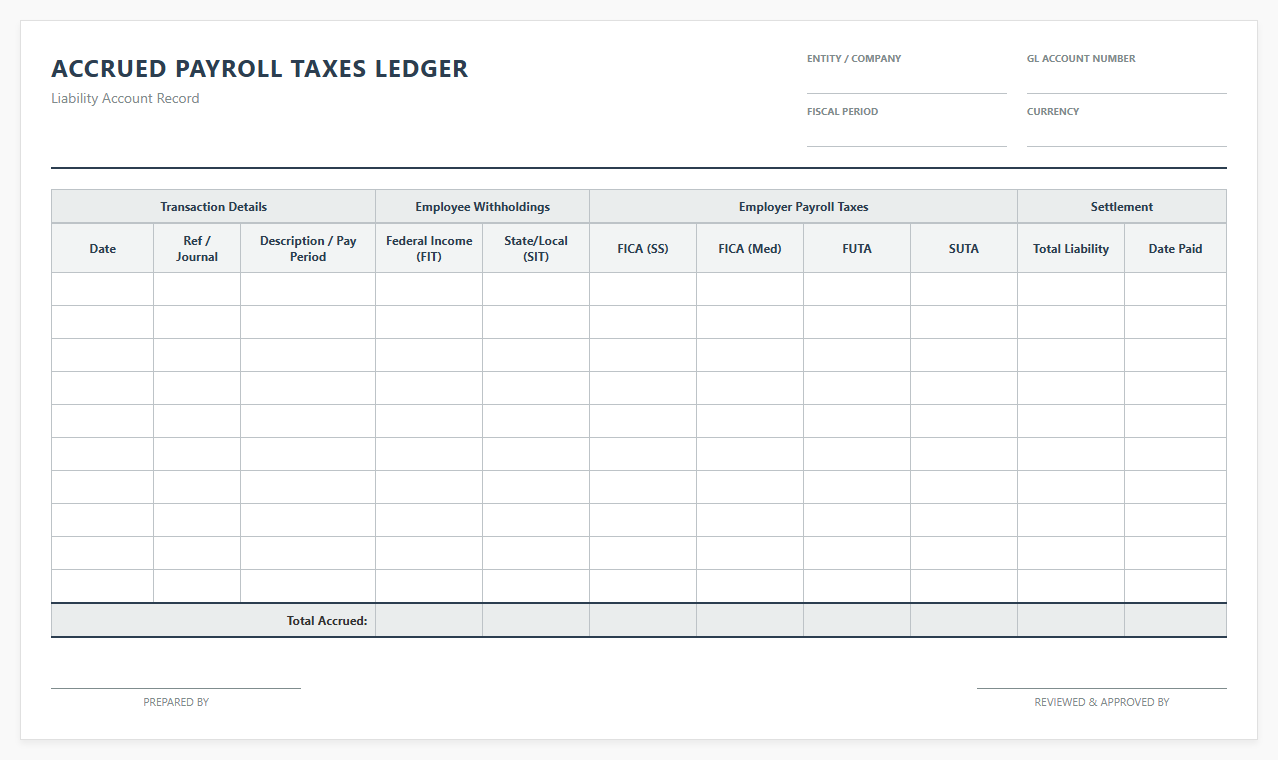Select the Total Liability column header

tap(1071, 248)
